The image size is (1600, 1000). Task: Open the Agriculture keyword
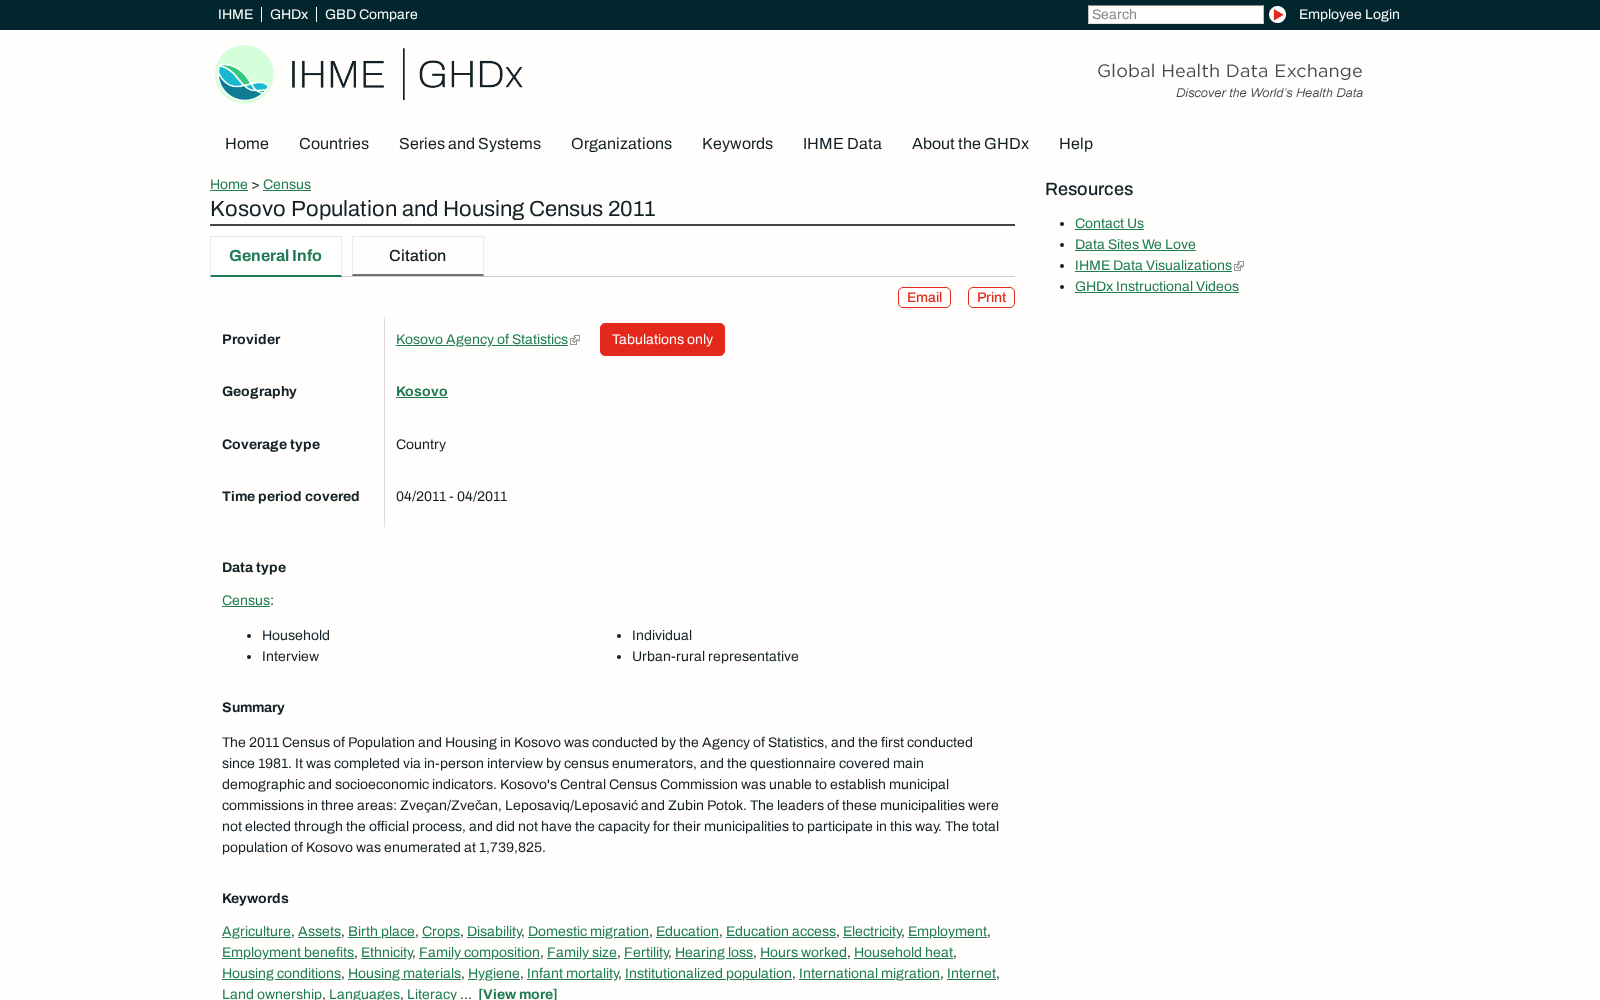click(x=256, y=932)
